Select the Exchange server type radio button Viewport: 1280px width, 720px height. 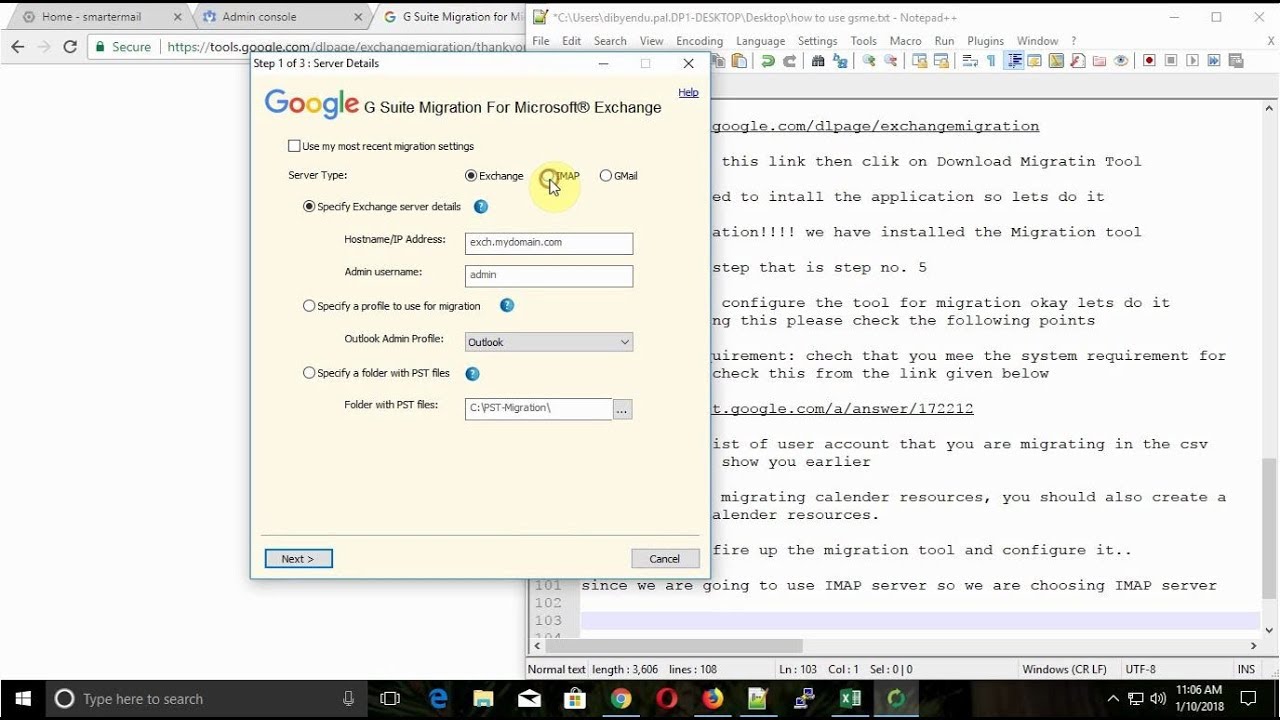[x=471, y=176]
